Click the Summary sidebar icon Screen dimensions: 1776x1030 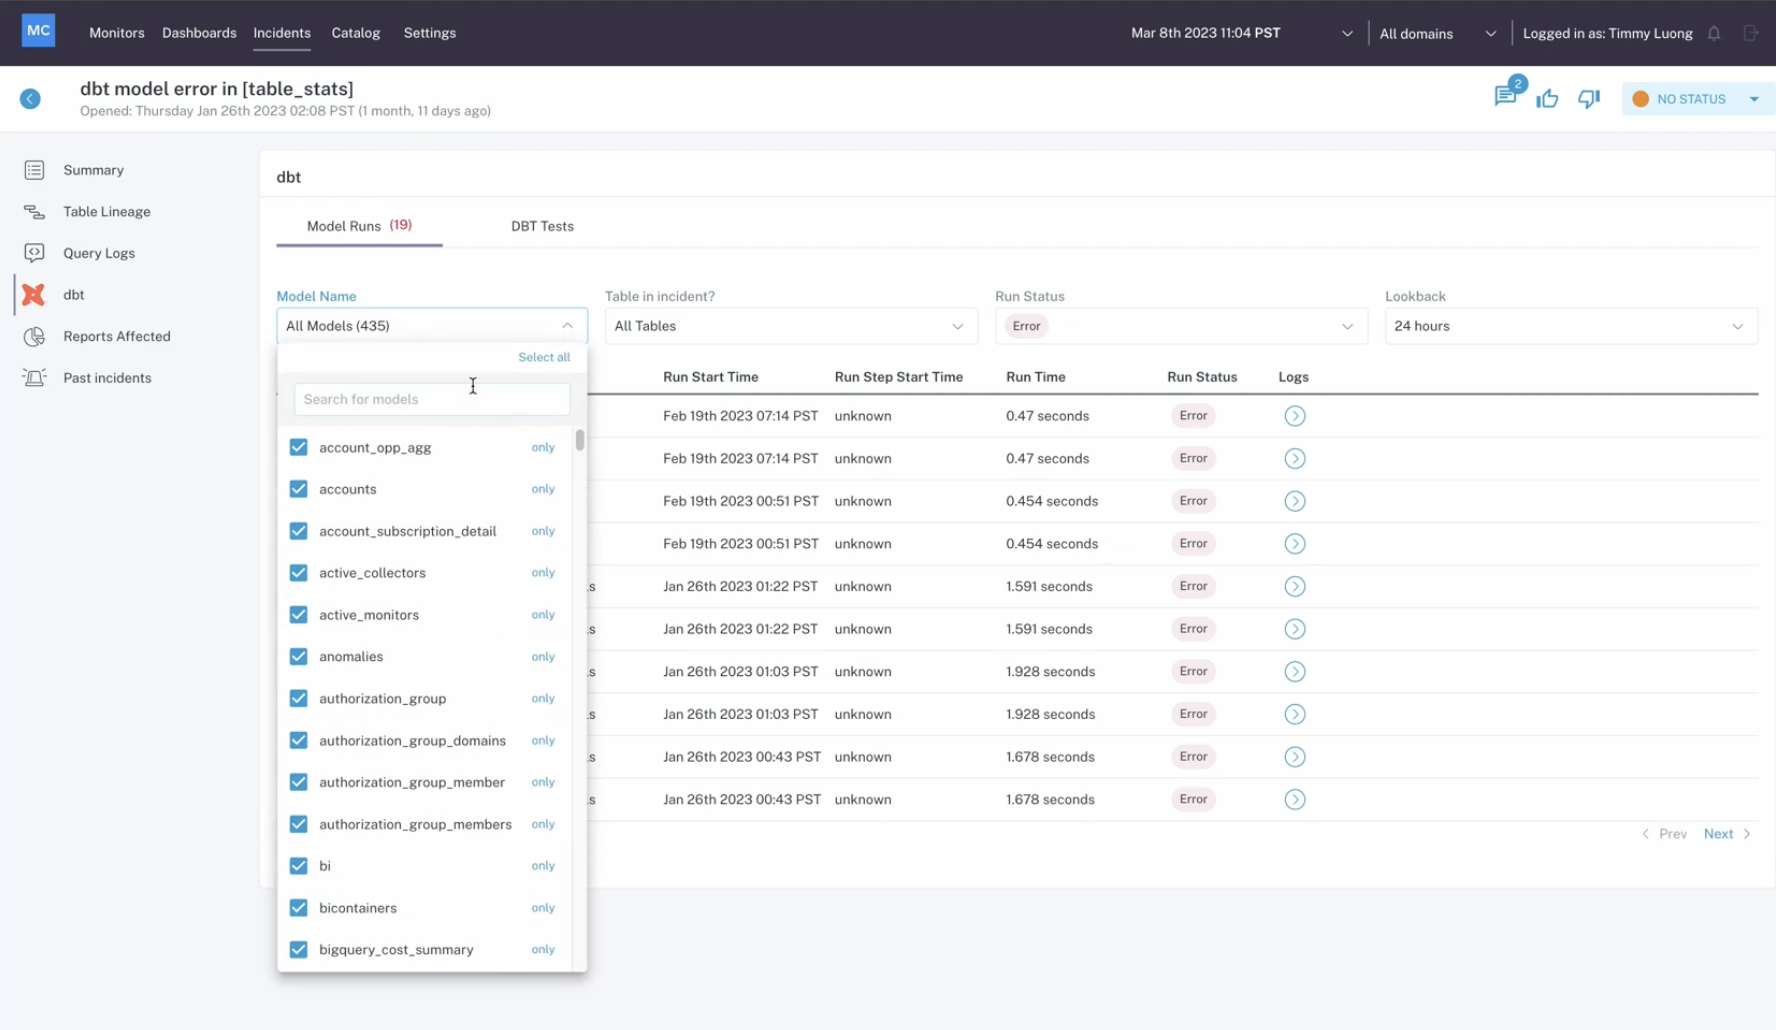pos(34,170)
